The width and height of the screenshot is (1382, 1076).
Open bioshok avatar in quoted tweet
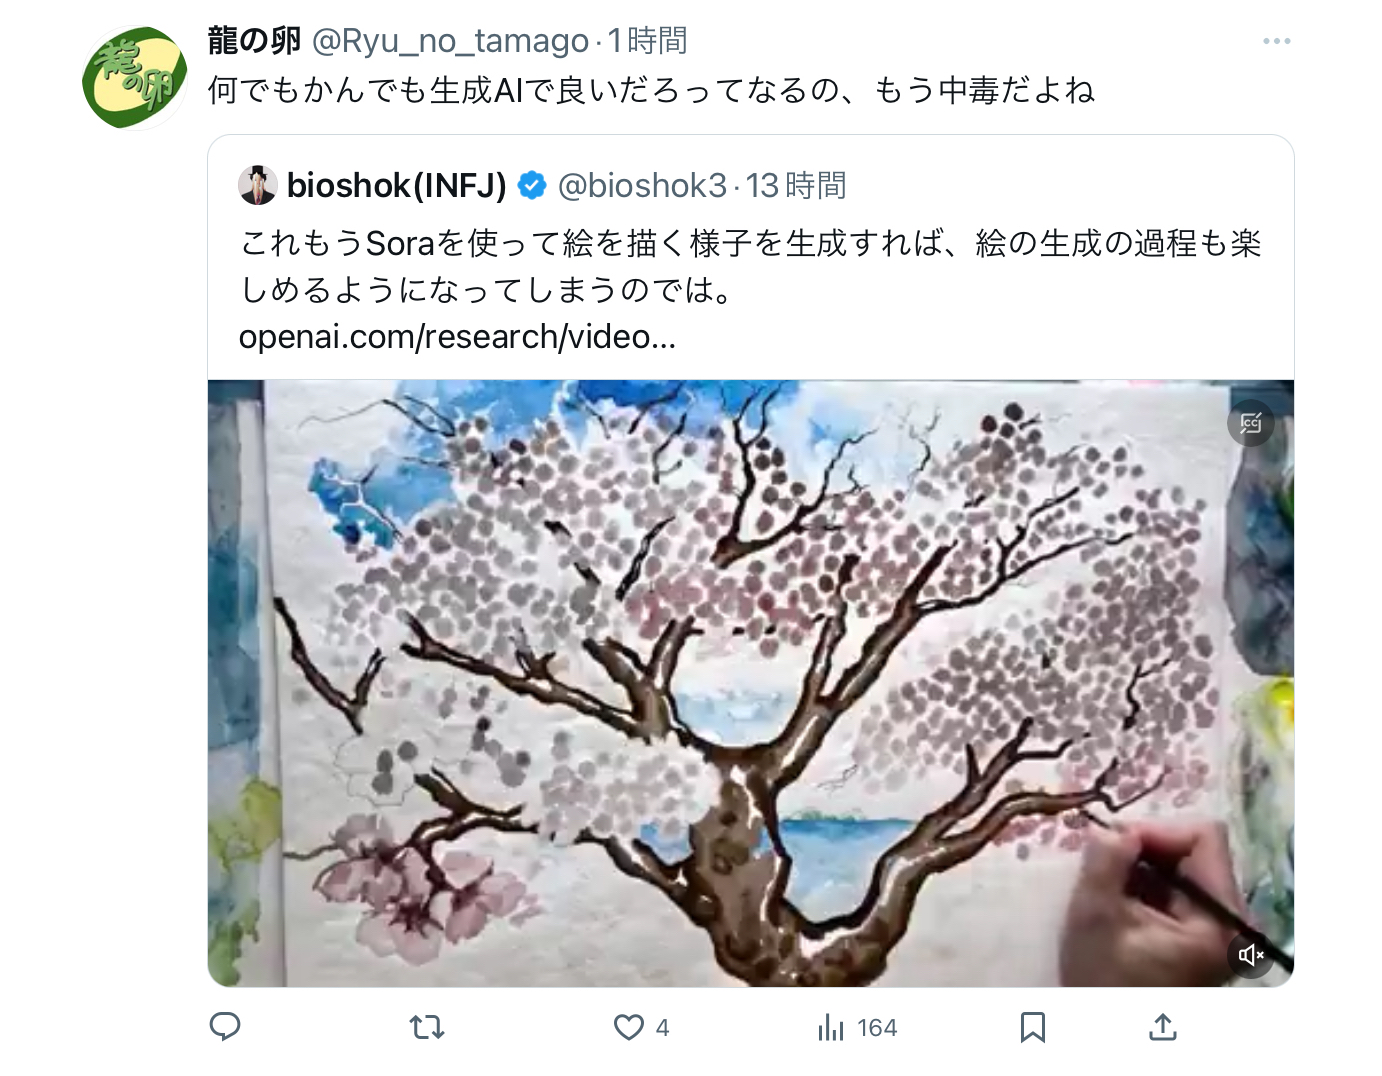(x=258, y=185)
